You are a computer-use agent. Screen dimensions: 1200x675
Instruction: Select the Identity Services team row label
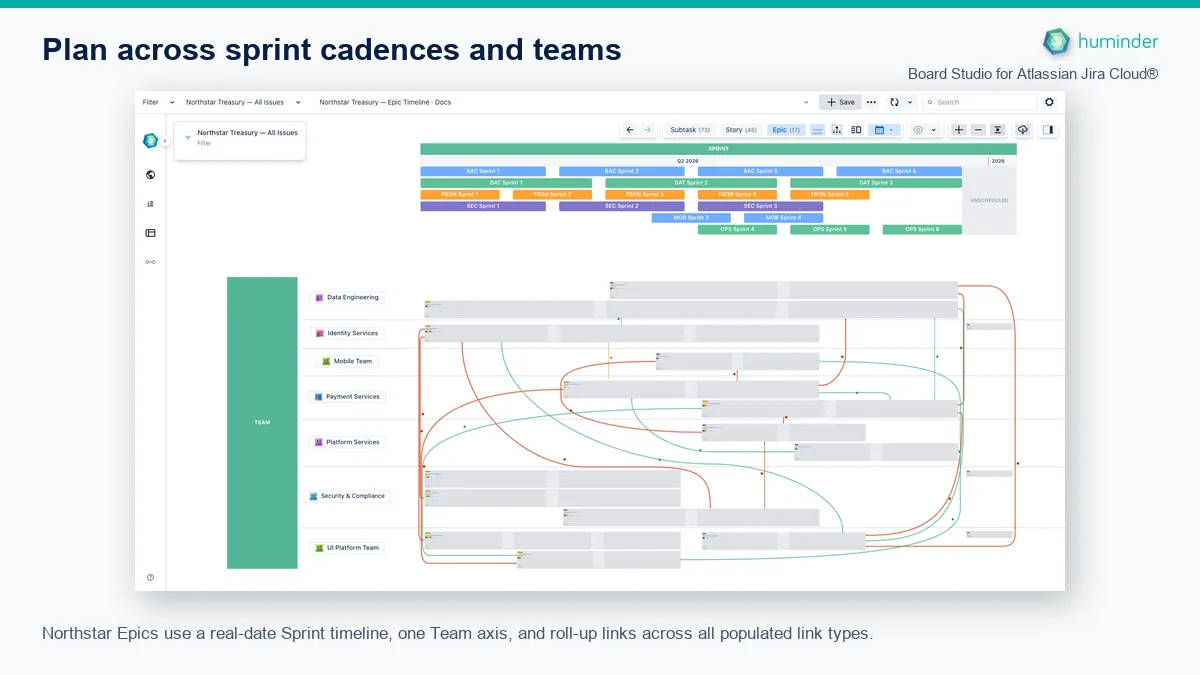[x=347, y=333]
